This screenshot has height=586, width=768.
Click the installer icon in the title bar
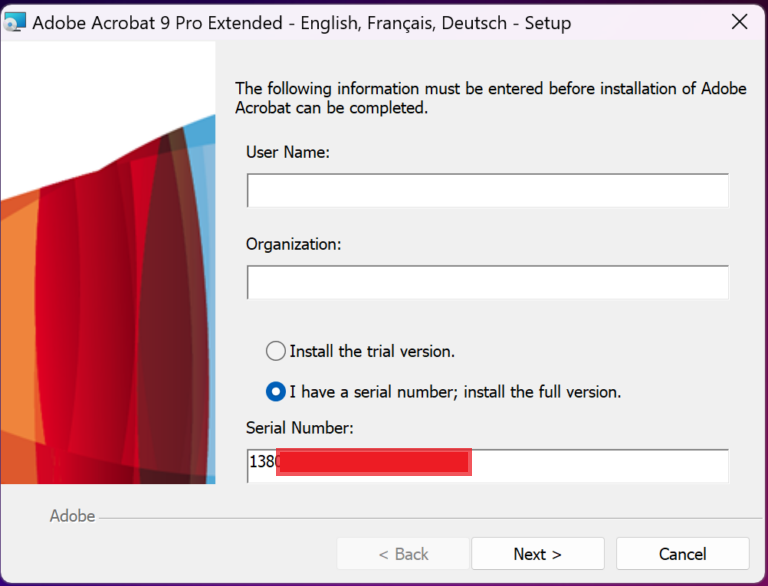click(x=15, y=22)
